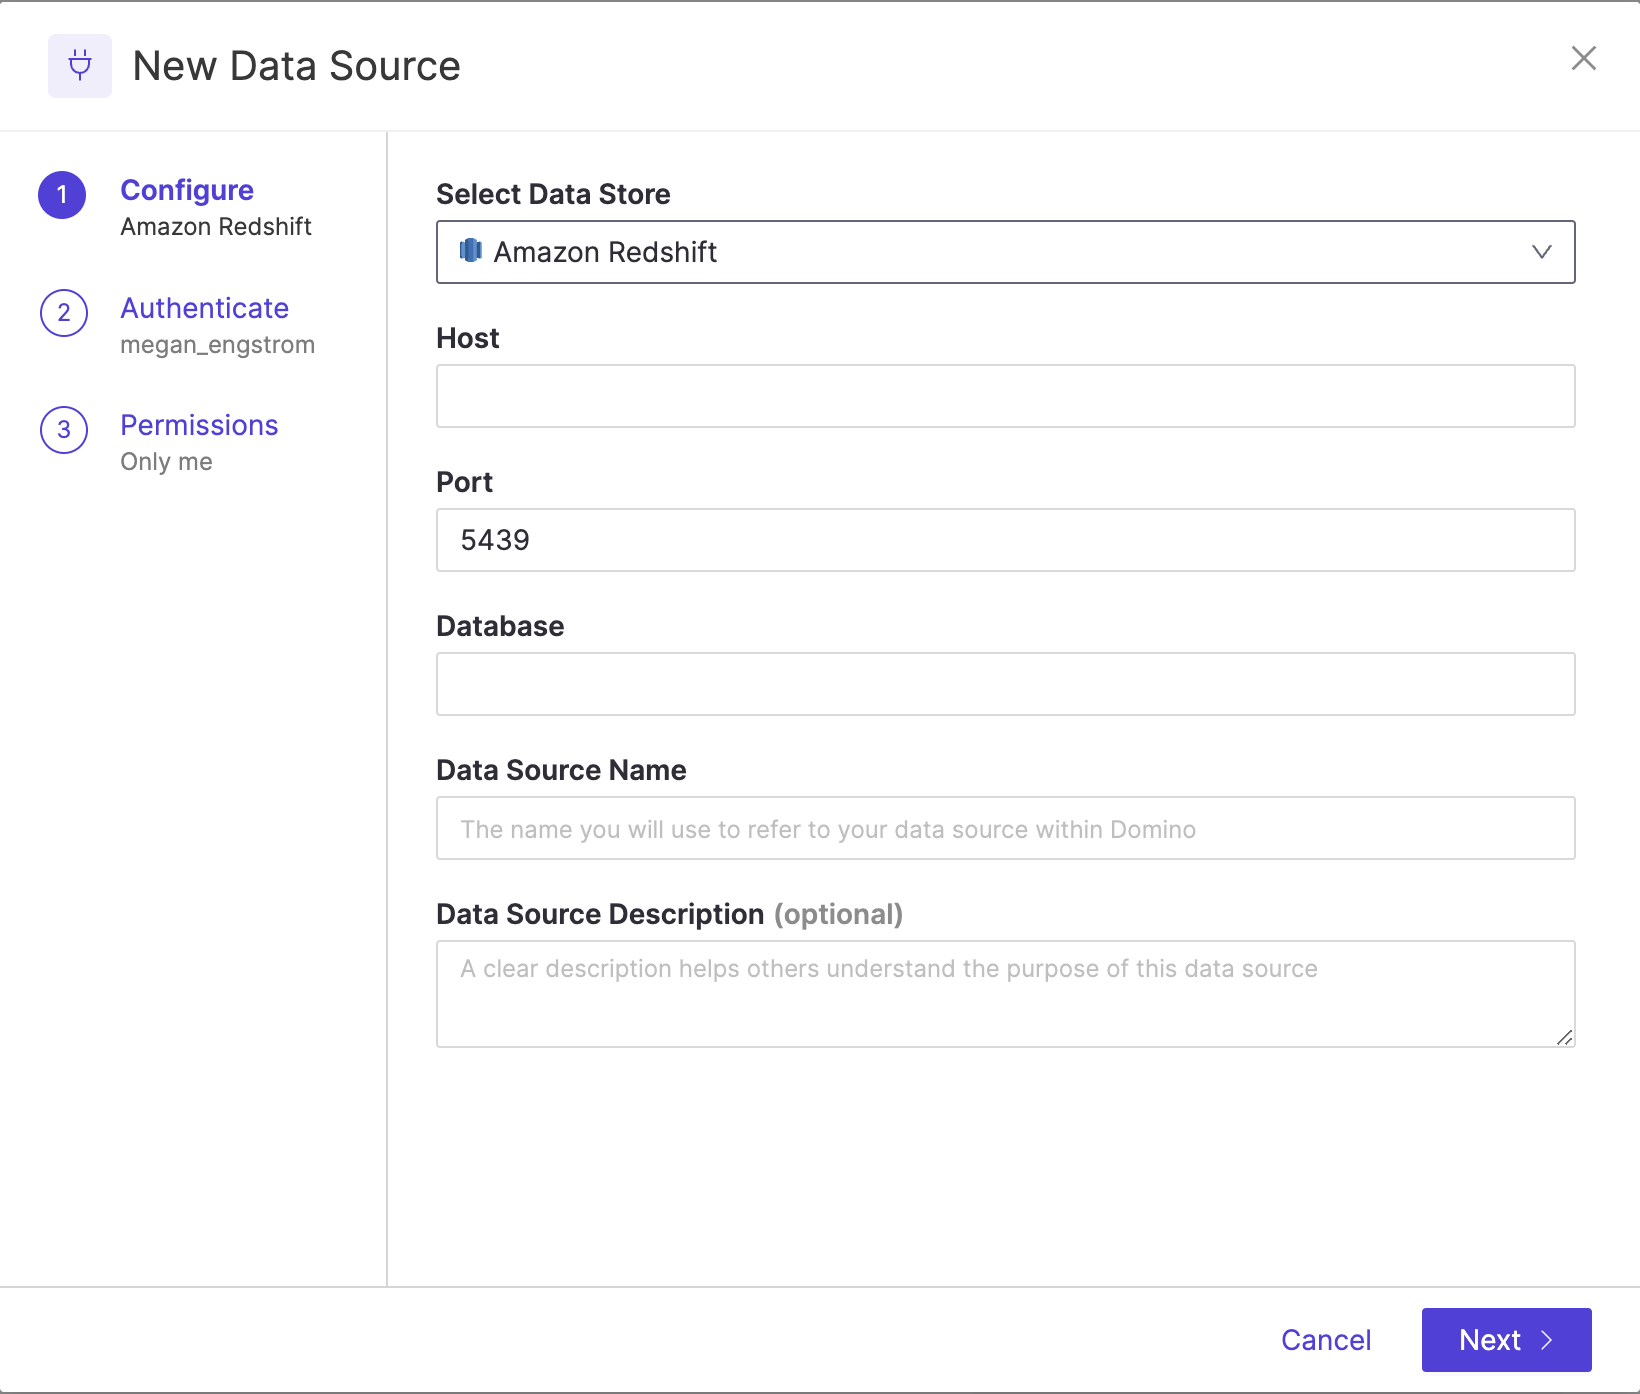The width and height of the screenshot is (1640, 1394).
Task: Click the 'Select Data Store' label
Action: (554, 194)
